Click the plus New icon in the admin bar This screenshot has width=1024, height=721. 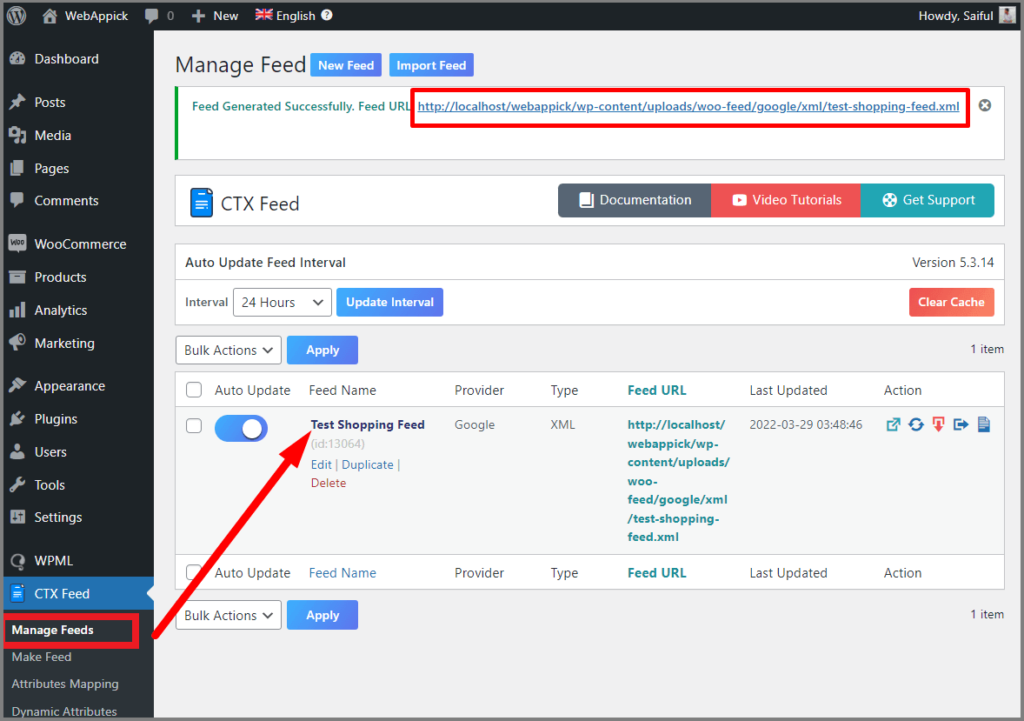click(x=199, y=16)
